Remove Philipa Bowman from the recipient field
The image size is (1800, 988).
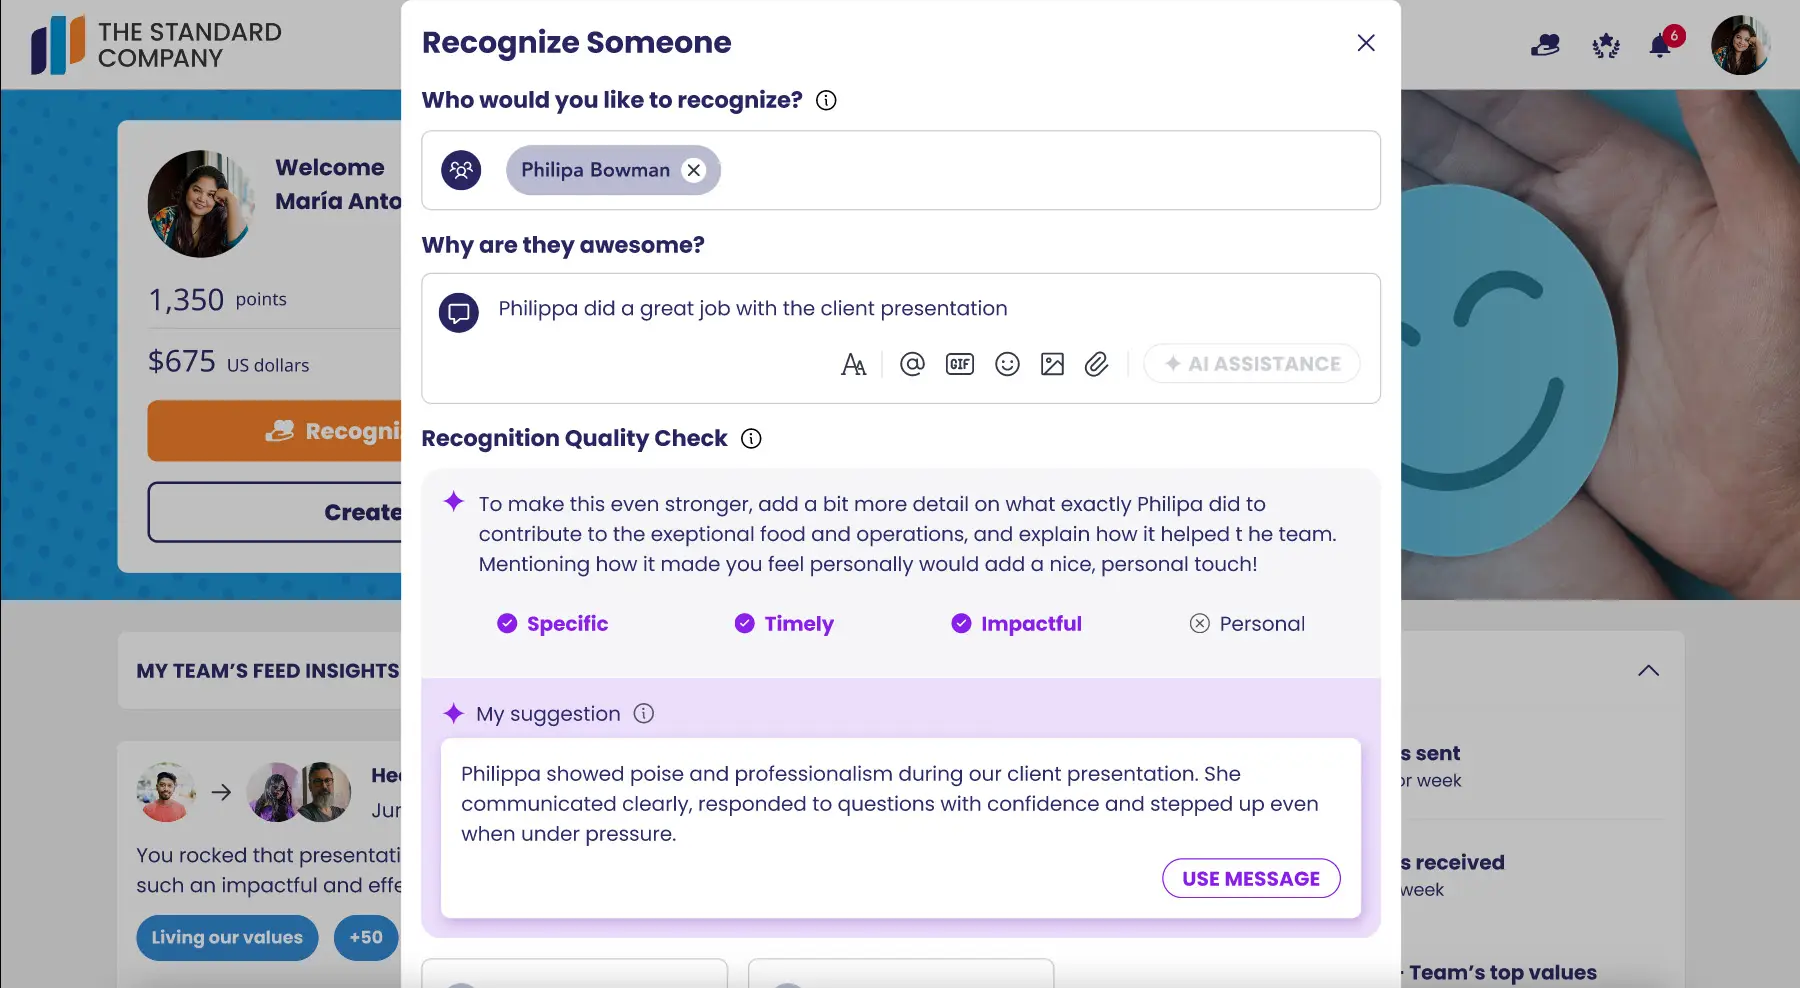(694, 170)
